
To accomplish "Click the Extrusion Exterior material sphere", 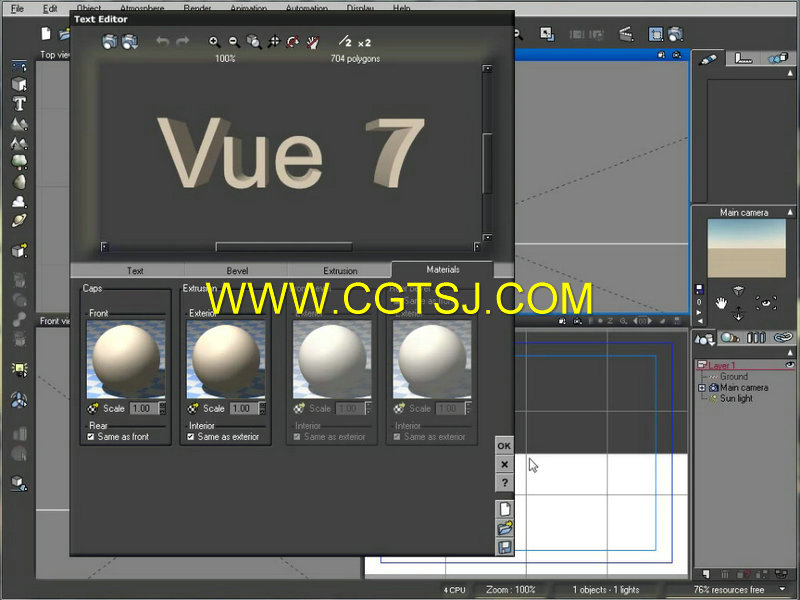I will click(226, 360).
